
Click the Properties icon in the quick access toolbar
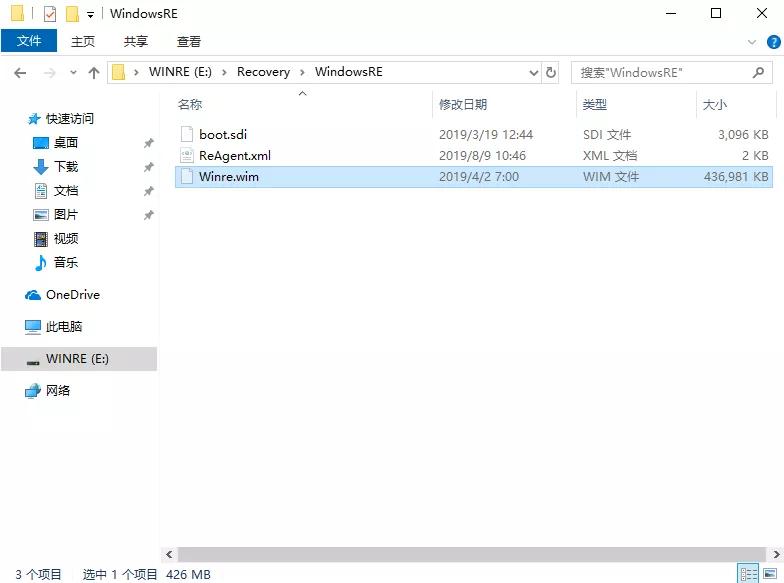pos(49,14)
